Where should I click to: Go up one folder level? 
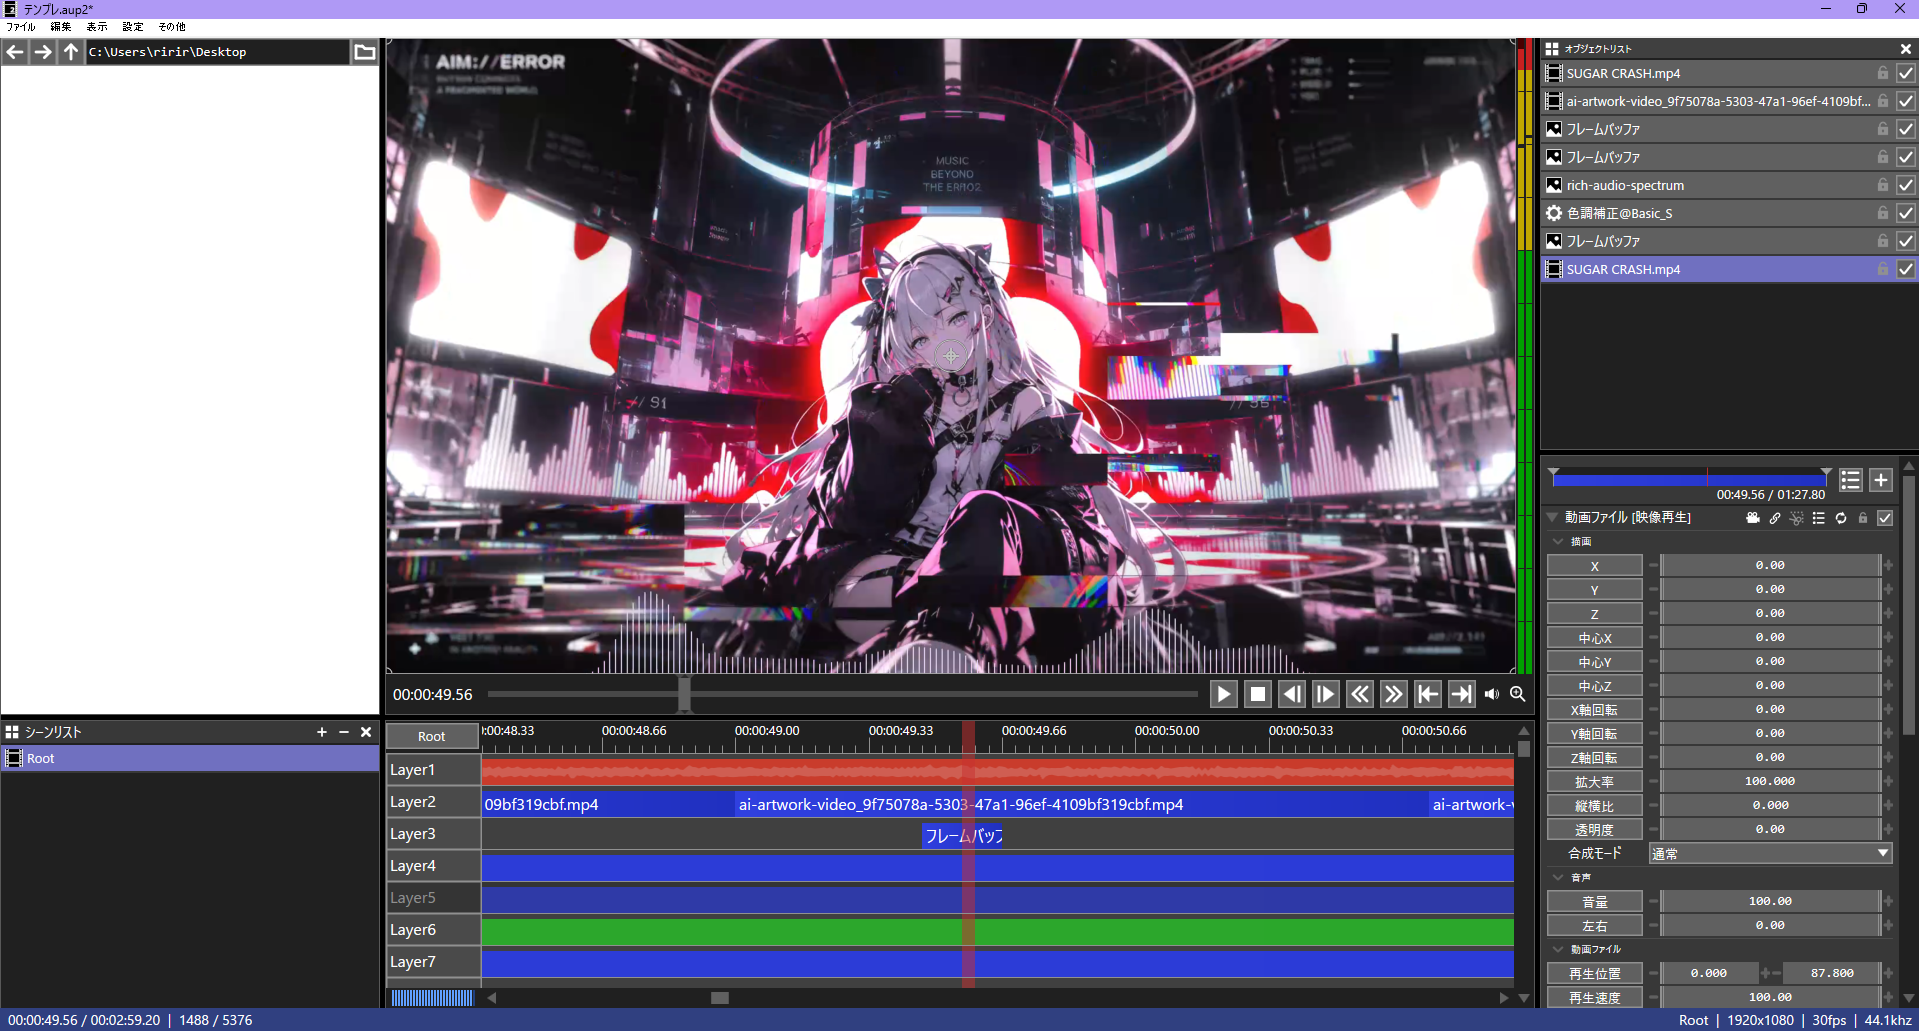coord(71,52)
